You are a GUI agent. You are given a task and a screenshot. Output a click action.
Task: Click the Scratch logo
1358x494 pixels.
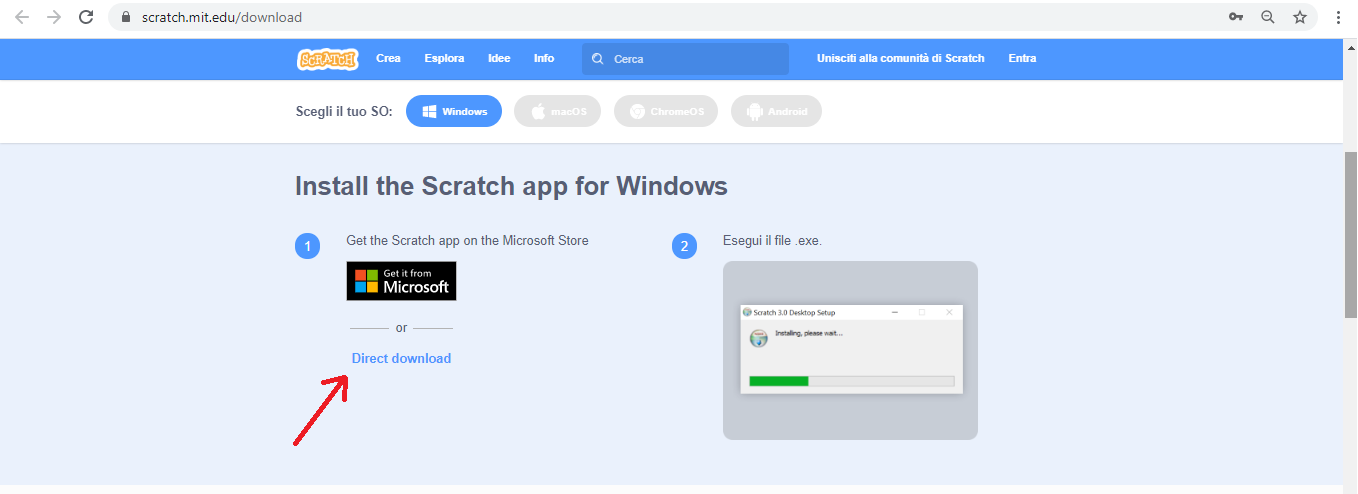pyautogui.click(x=327, y=59)
